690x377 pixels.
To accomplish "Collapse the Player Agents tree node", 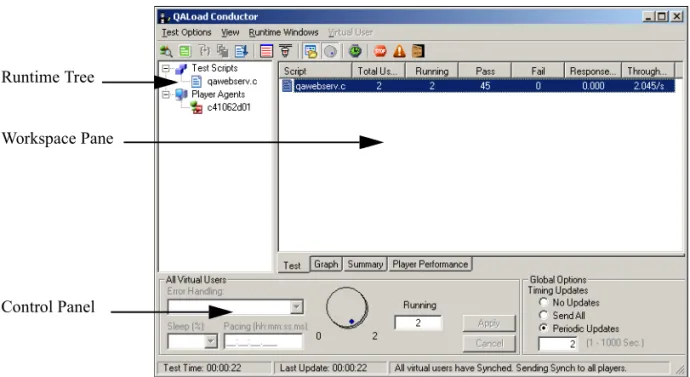I will point(166,95).
